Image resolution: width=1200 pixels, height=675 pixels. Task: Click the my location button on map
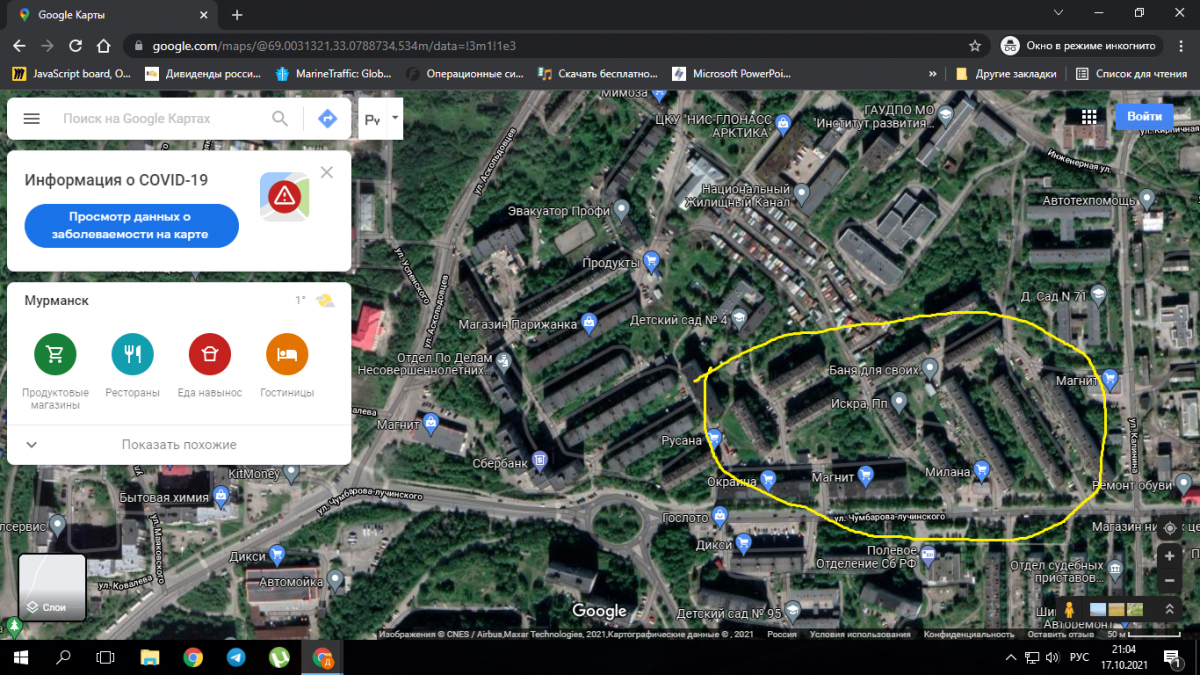1170,527
